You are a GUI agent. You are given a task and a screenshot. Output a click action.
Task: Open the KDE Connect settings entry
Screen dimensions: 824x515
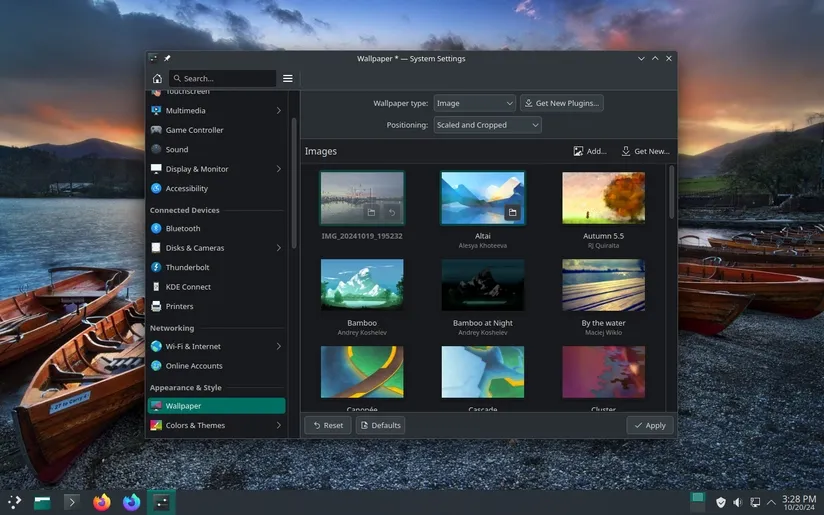click(216, 286)
